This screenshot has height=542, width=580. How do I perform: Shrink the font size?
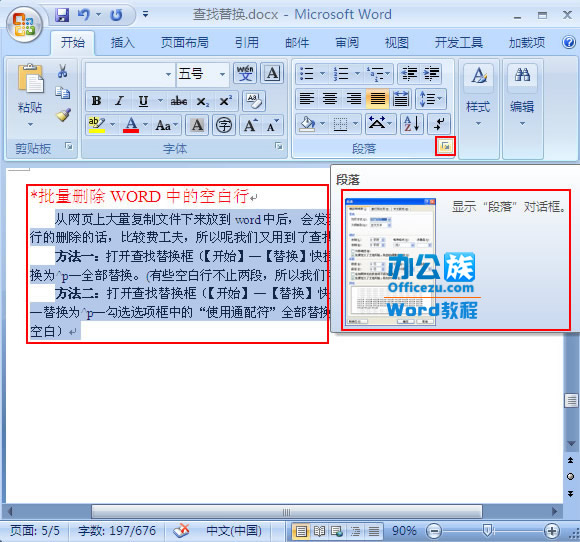[x=273, y=125]
